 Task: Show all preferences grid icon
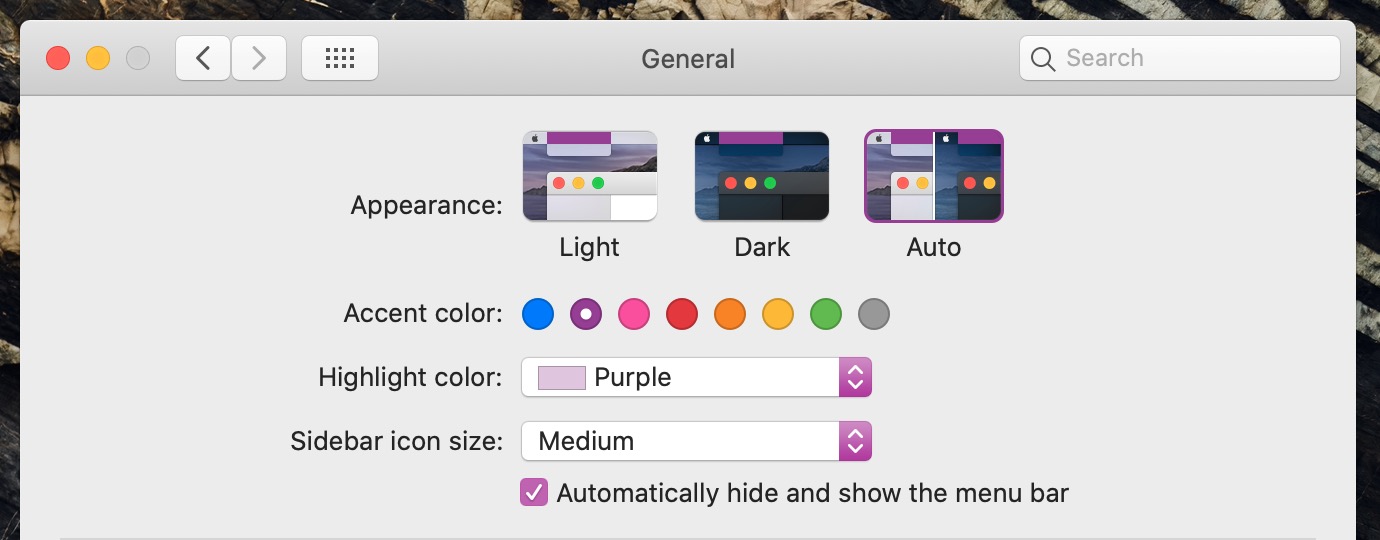pos(340,58)
